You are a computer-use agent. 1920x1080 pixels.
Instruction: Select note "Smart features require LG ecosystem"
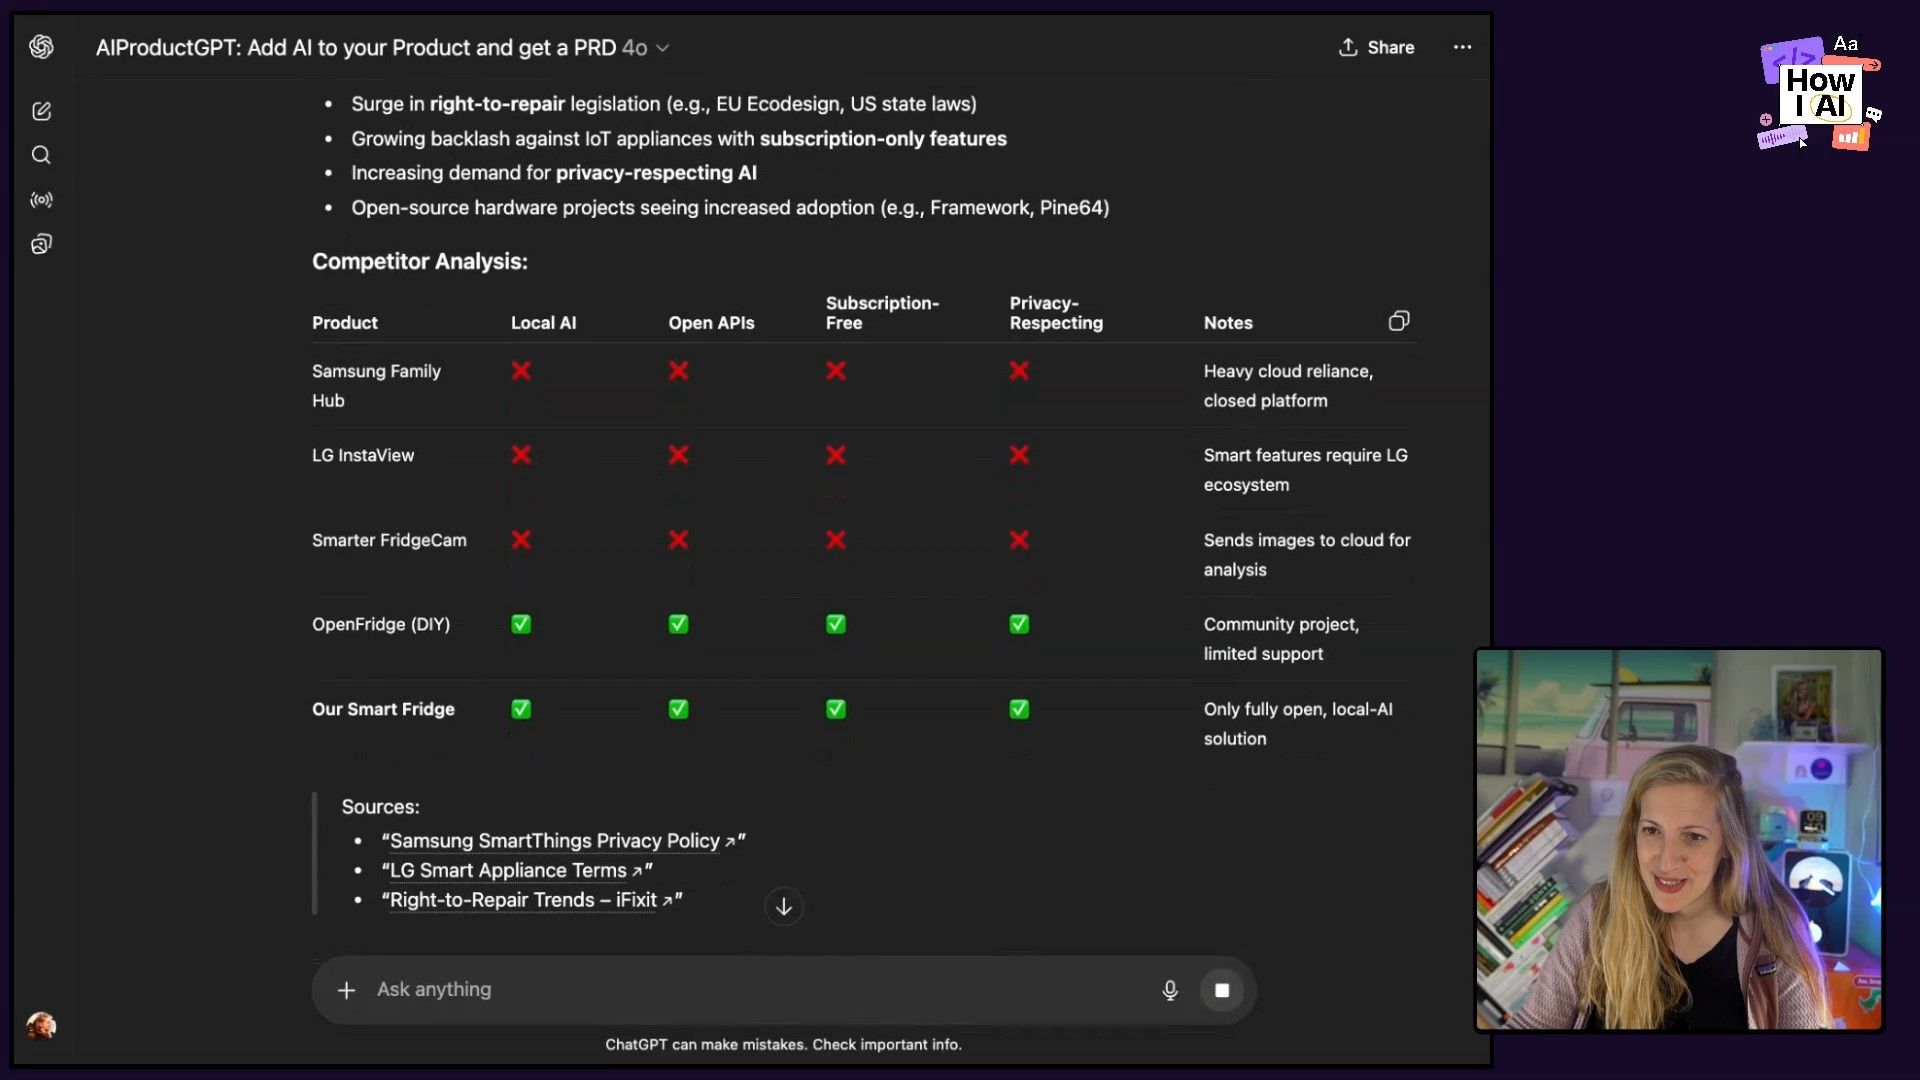[x=1305, y=470]
